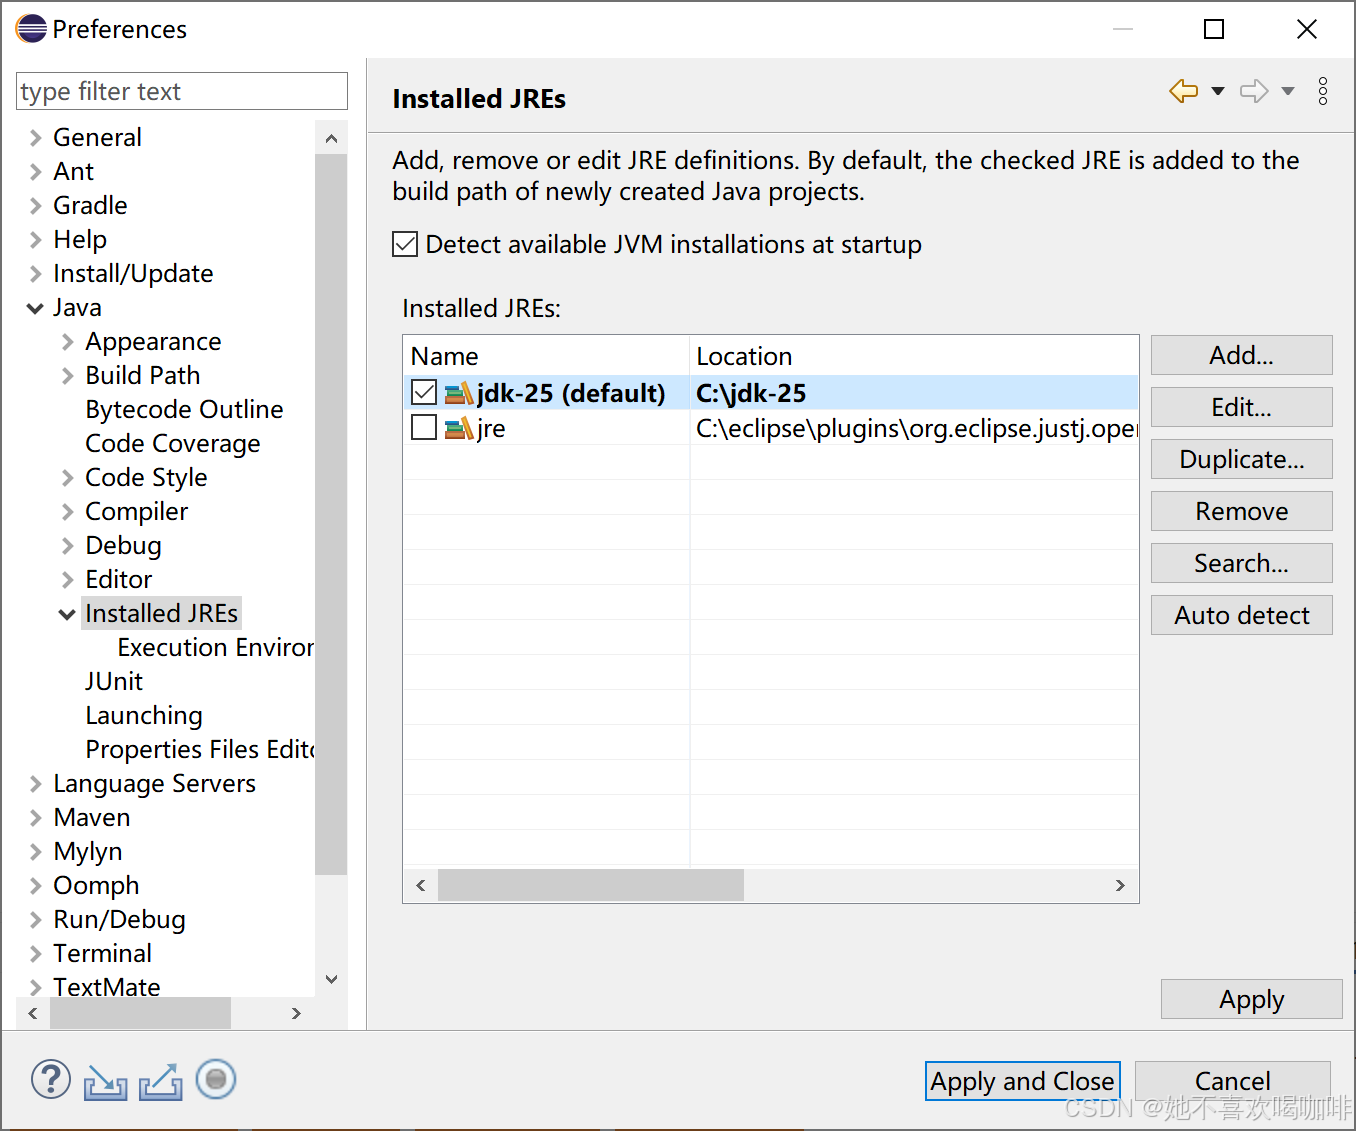The width and height of the screenshot is (1356, 1131).
Task: Select Launching preferences page
Action: tap(144, 716)
